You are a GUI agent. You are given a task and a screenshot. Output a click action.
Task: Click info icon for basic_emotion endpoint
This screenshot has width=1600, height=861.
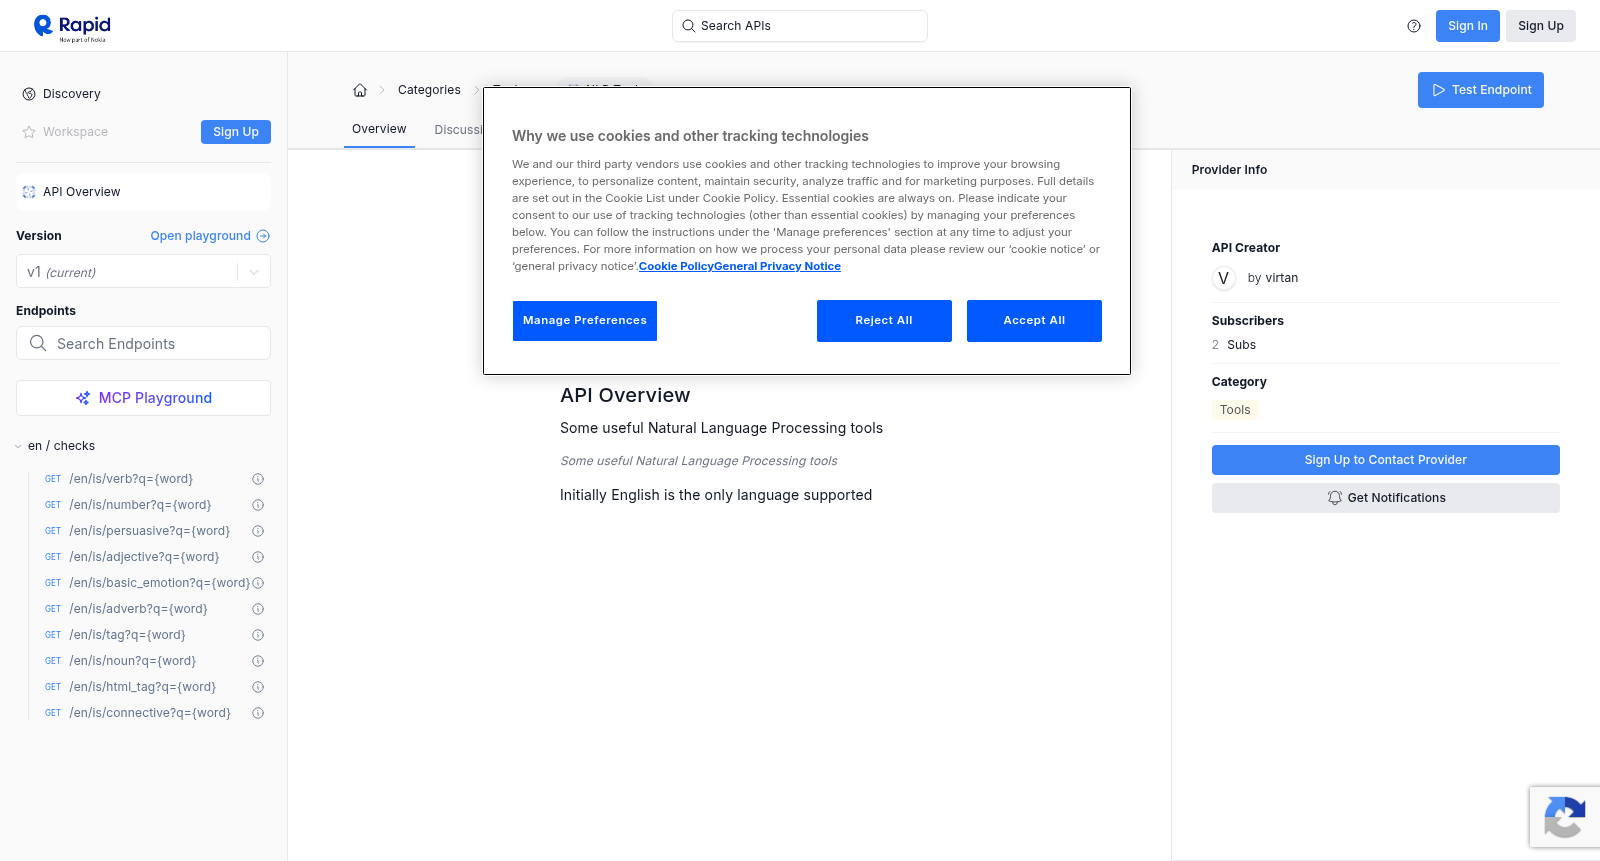pos(258,583)
